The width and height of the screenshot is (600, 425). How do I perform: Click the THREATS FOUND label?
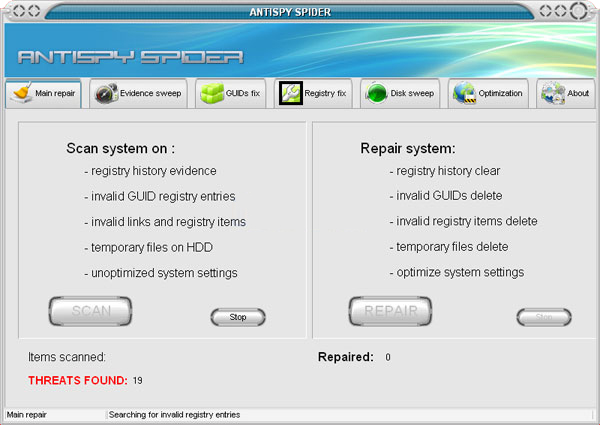[x=78, y=380]
